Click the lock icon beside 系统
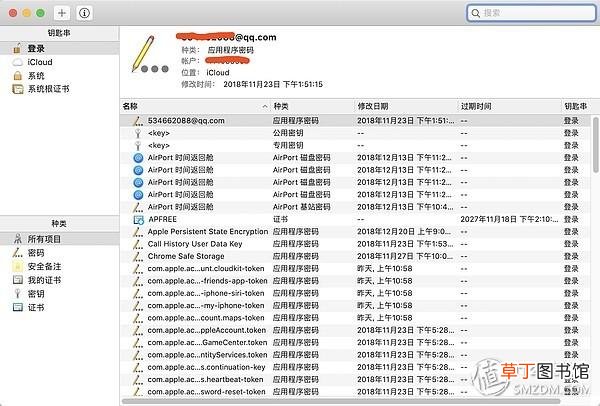The width and height of the screenshot is (600, 406). pyautogui.click(x=17, y=75)
